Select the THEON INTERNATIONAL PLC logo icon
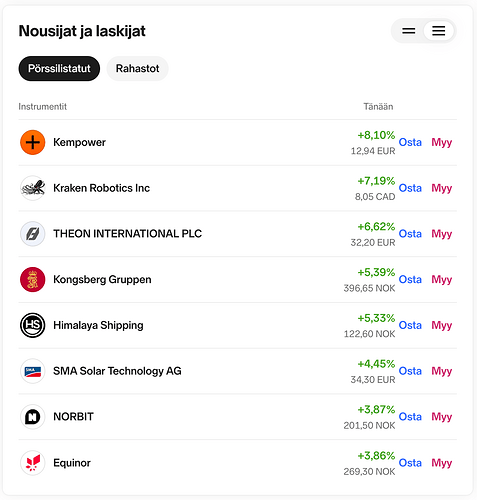The height and width of the screenshot is (500, 477). 32,234
